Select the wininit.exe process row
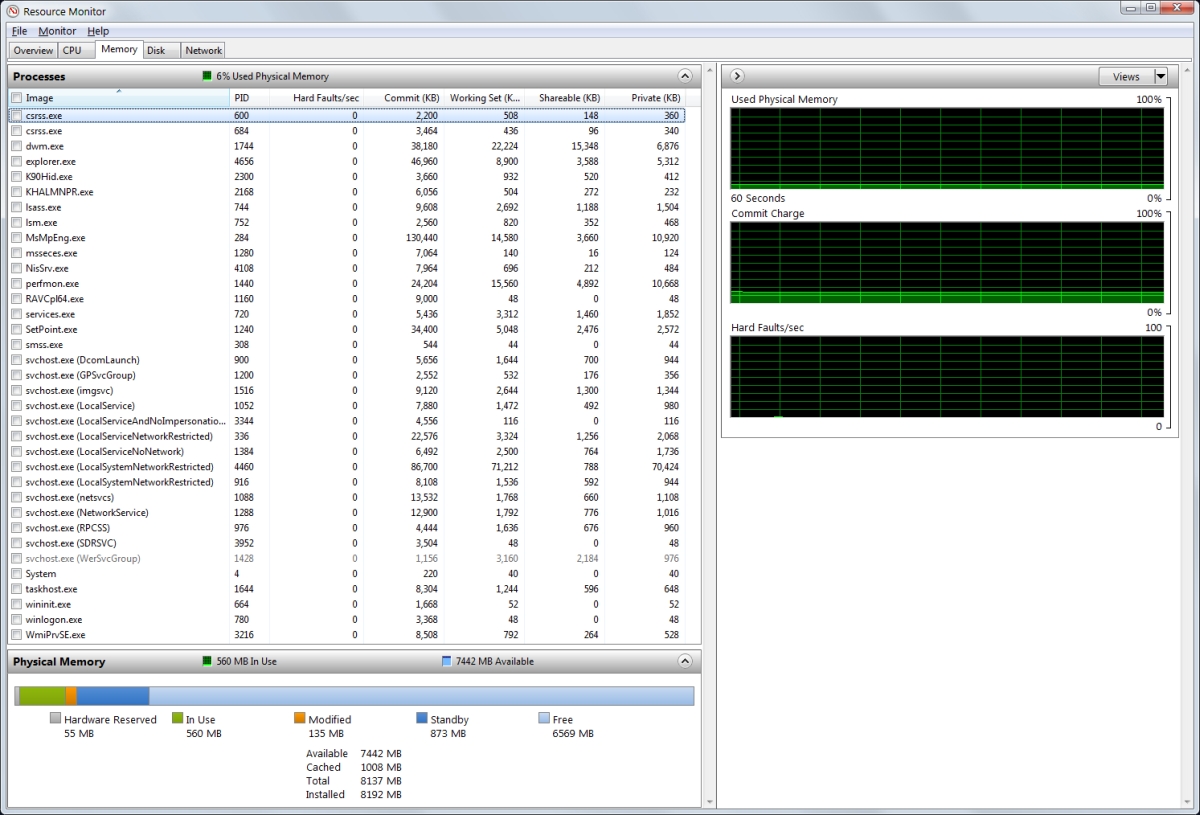 pyautogui.click(x=347, y=604)
